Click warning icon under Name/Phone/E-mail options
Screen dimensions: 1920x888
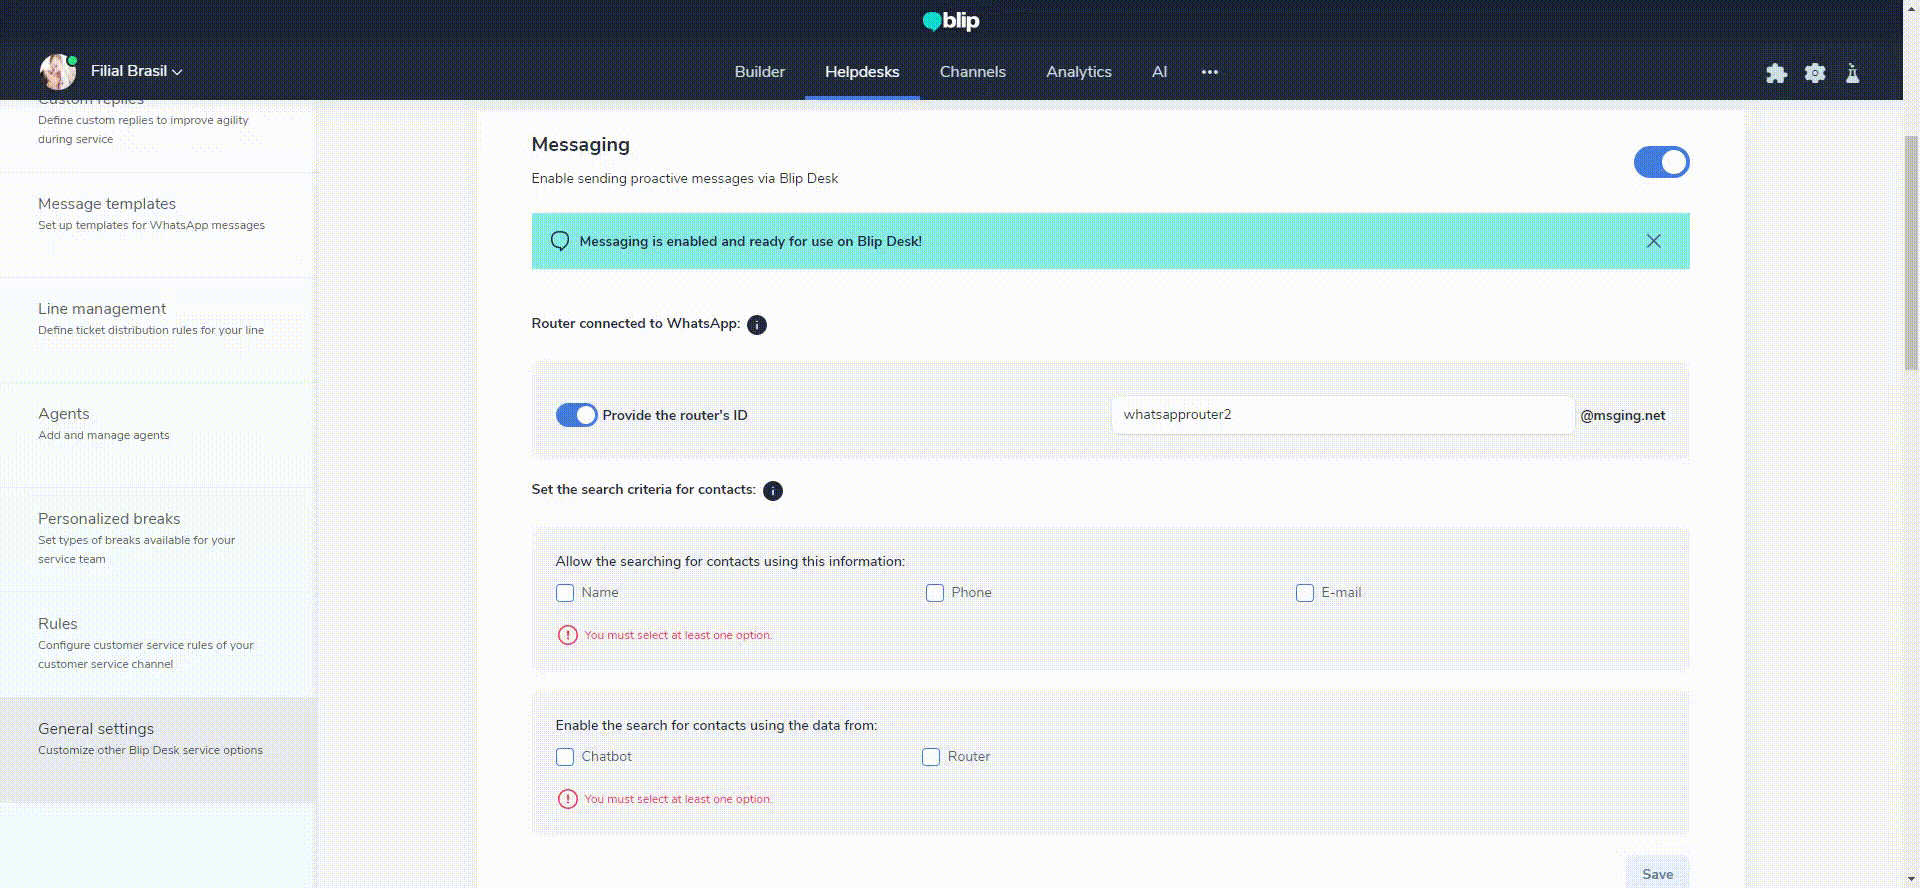click(567, 635)
